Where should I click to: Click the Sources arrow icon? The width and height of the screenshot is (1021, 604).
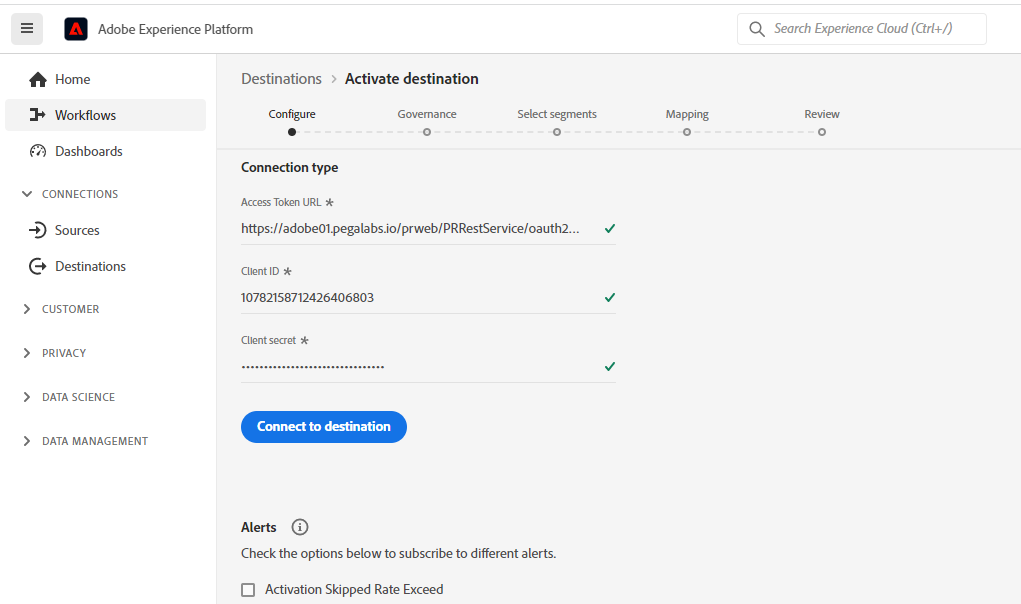coord(38,230)
